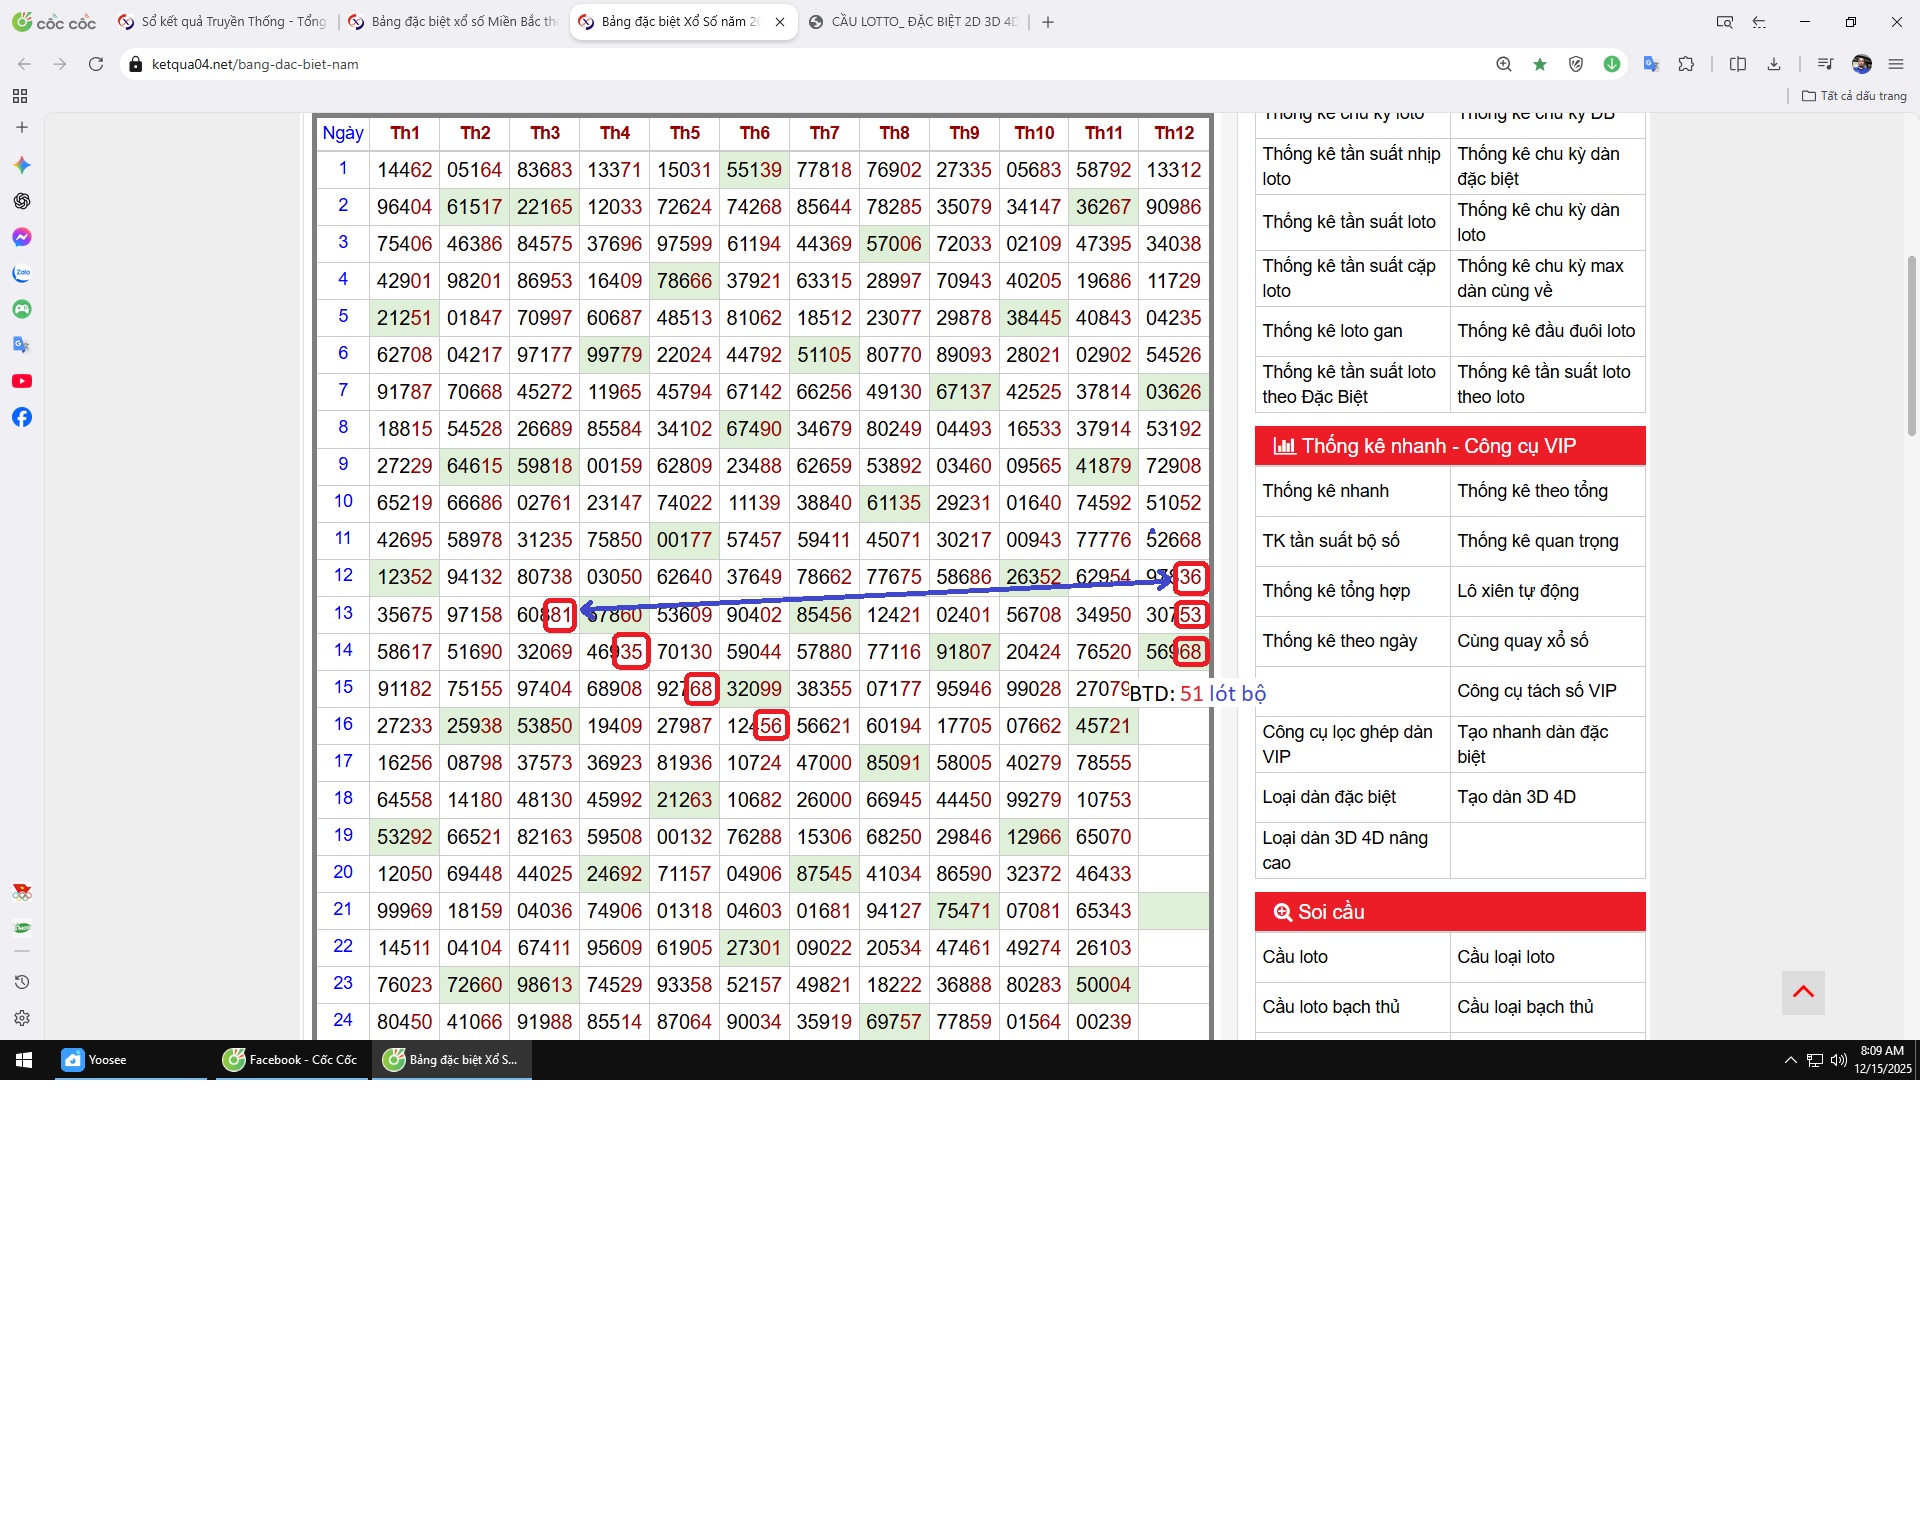
Task: Click the red scroll-to-top arrow button
Action: pos(1803,992)
